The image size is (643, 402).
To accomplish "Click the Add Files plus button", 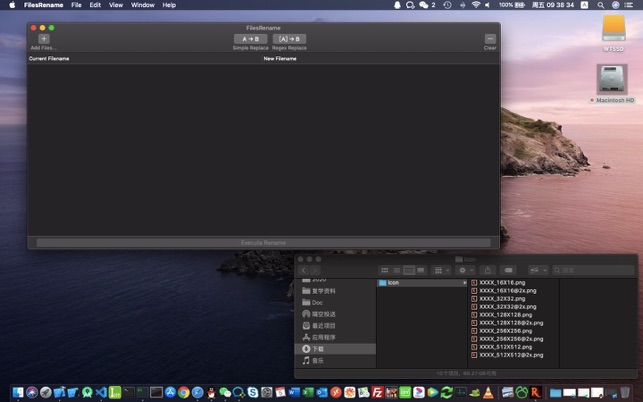I will (43, 39).
